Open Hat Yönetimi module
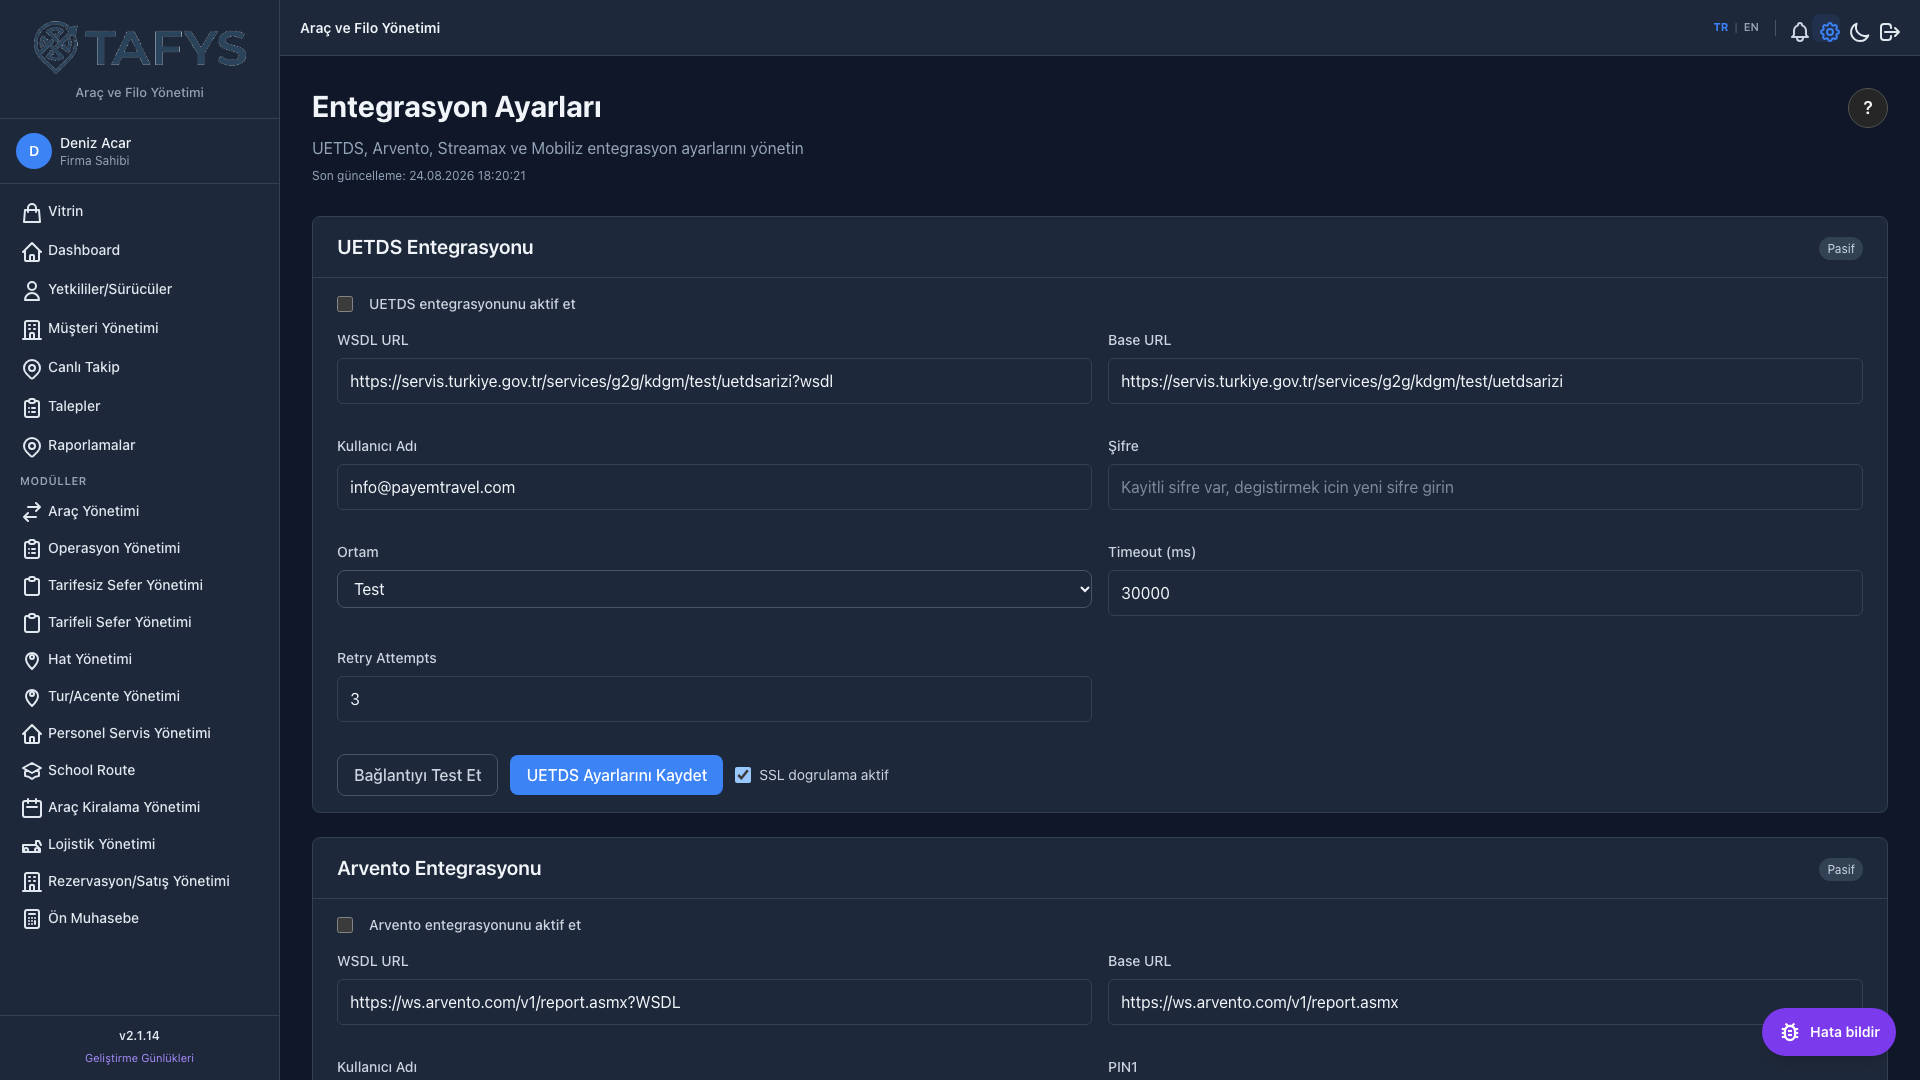 (x=139, y=659)
